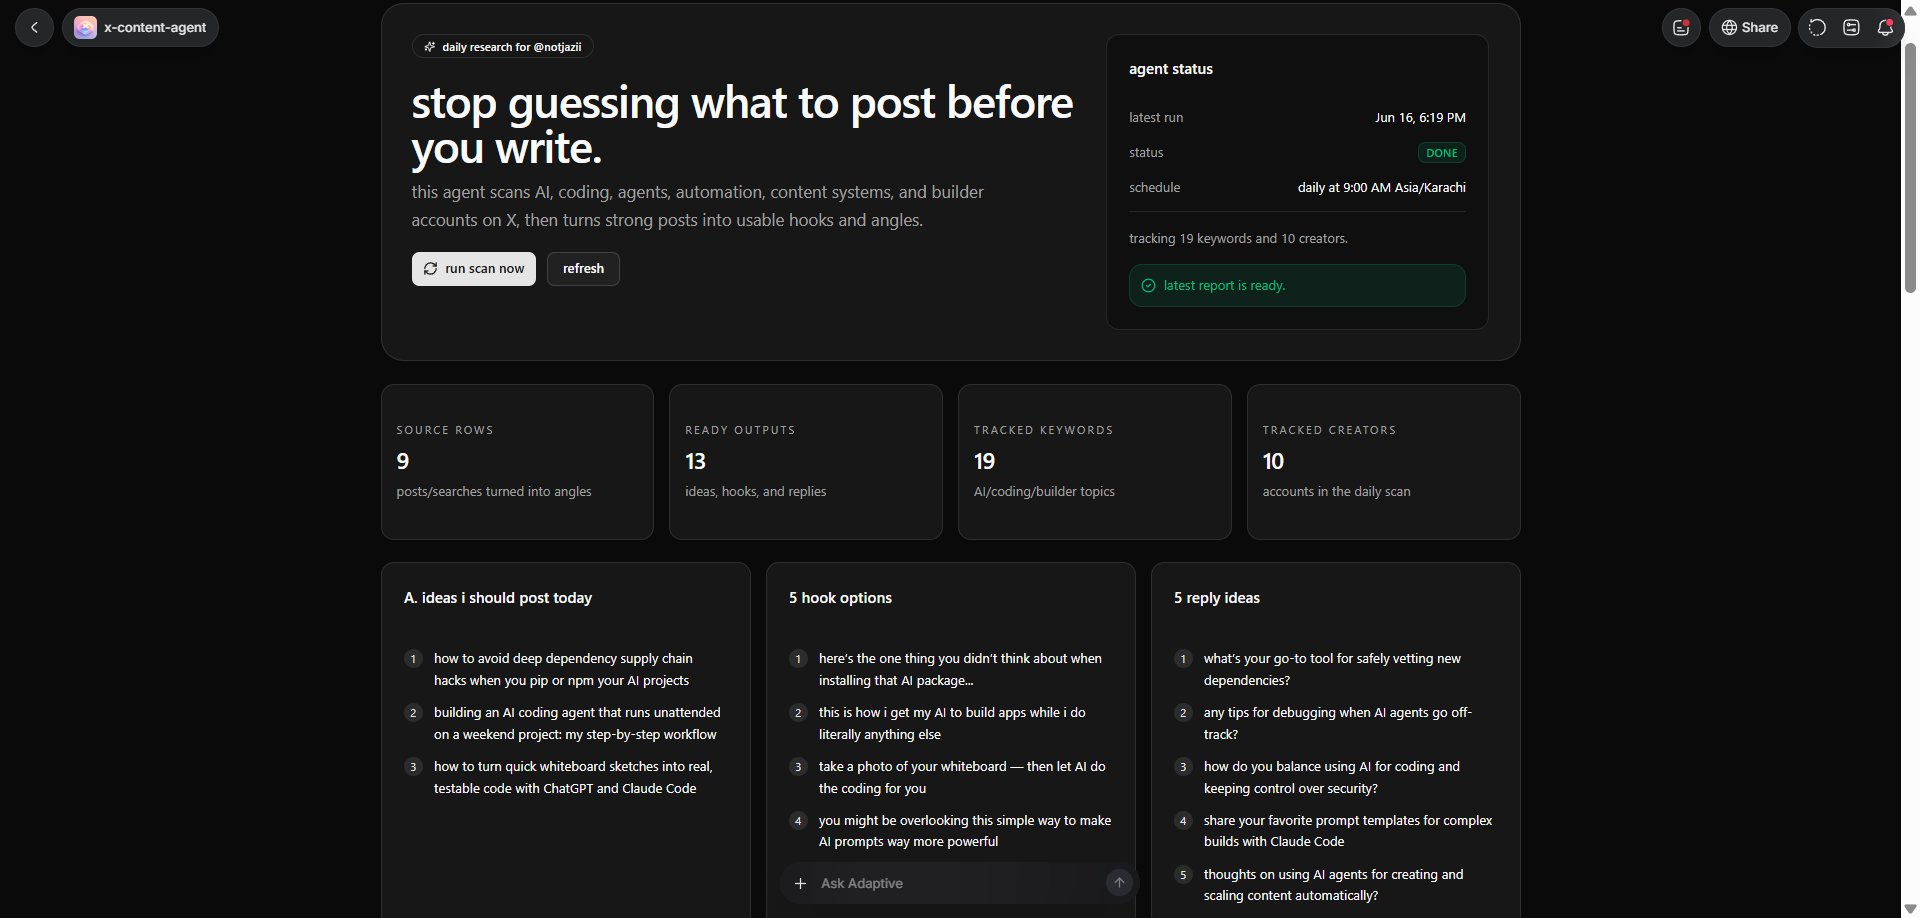Click hook 'take a photo of your whiteboard'
The image size is (1920, 918).
coord(962,778)
